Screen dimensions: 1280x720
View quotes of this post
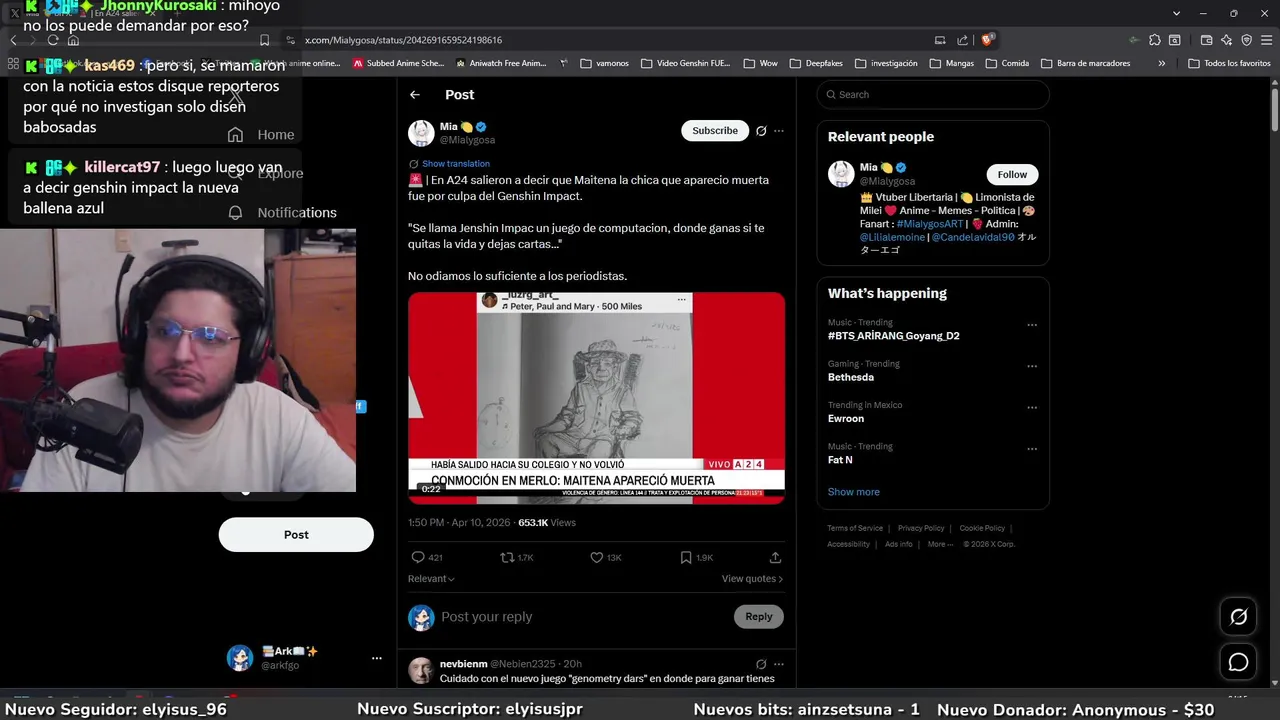pyautogui.click(x=752, y=579)
